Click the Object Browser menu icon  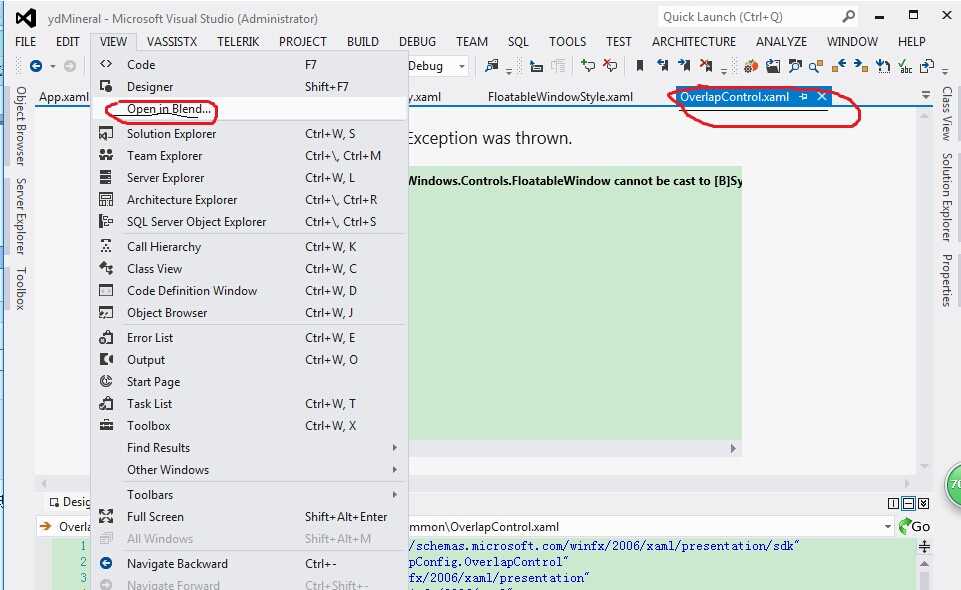106,312
